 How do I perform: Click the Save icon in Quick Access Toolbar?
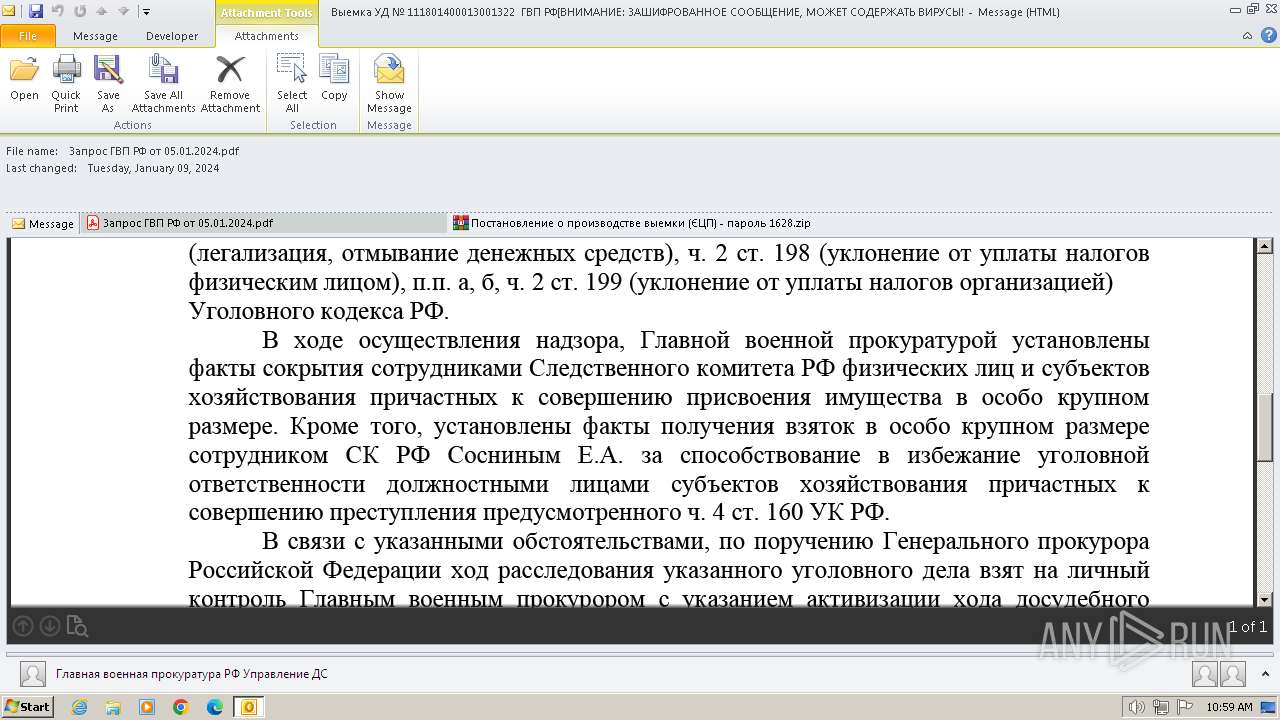pos(36,11)
